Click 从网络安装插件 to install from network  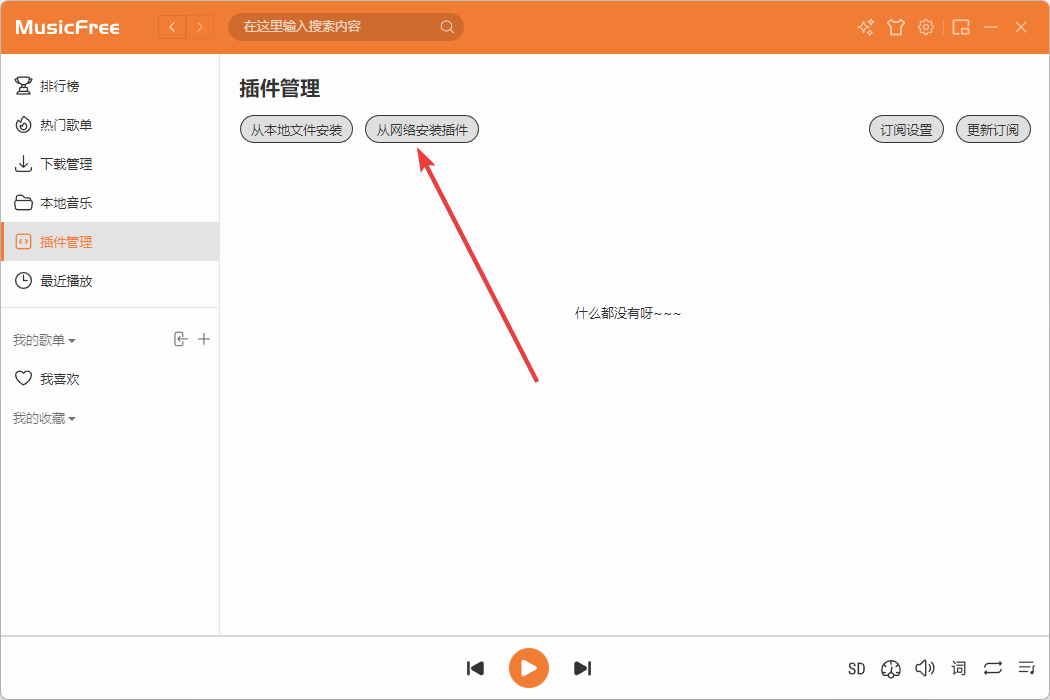point(421,129)
